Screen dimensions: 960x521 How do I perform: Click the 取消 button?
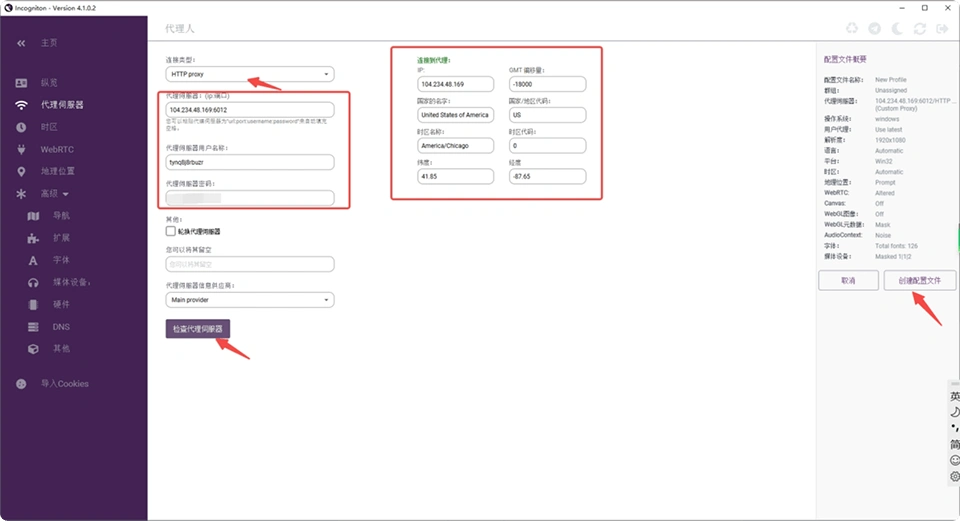[848, 281]
